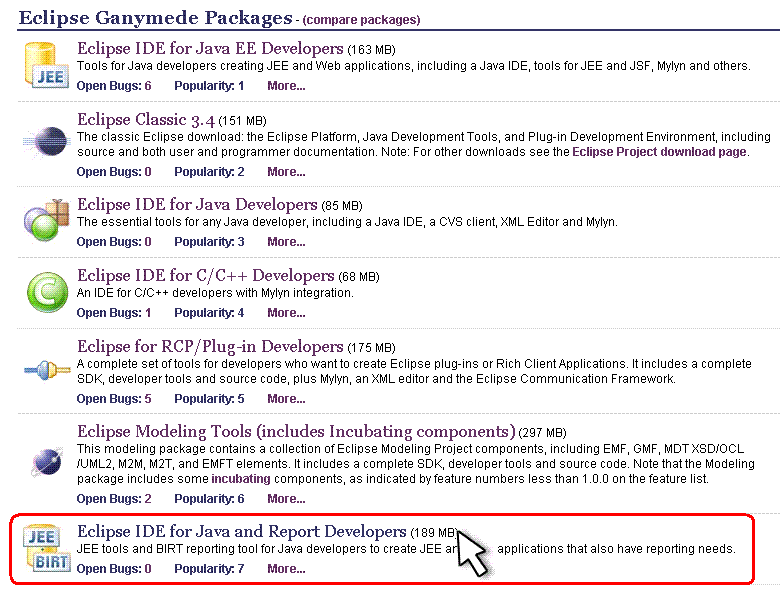Open Eclipse IDE for Java EE Developers title
The height and width of the screenshot is (609, 780).
210,48
